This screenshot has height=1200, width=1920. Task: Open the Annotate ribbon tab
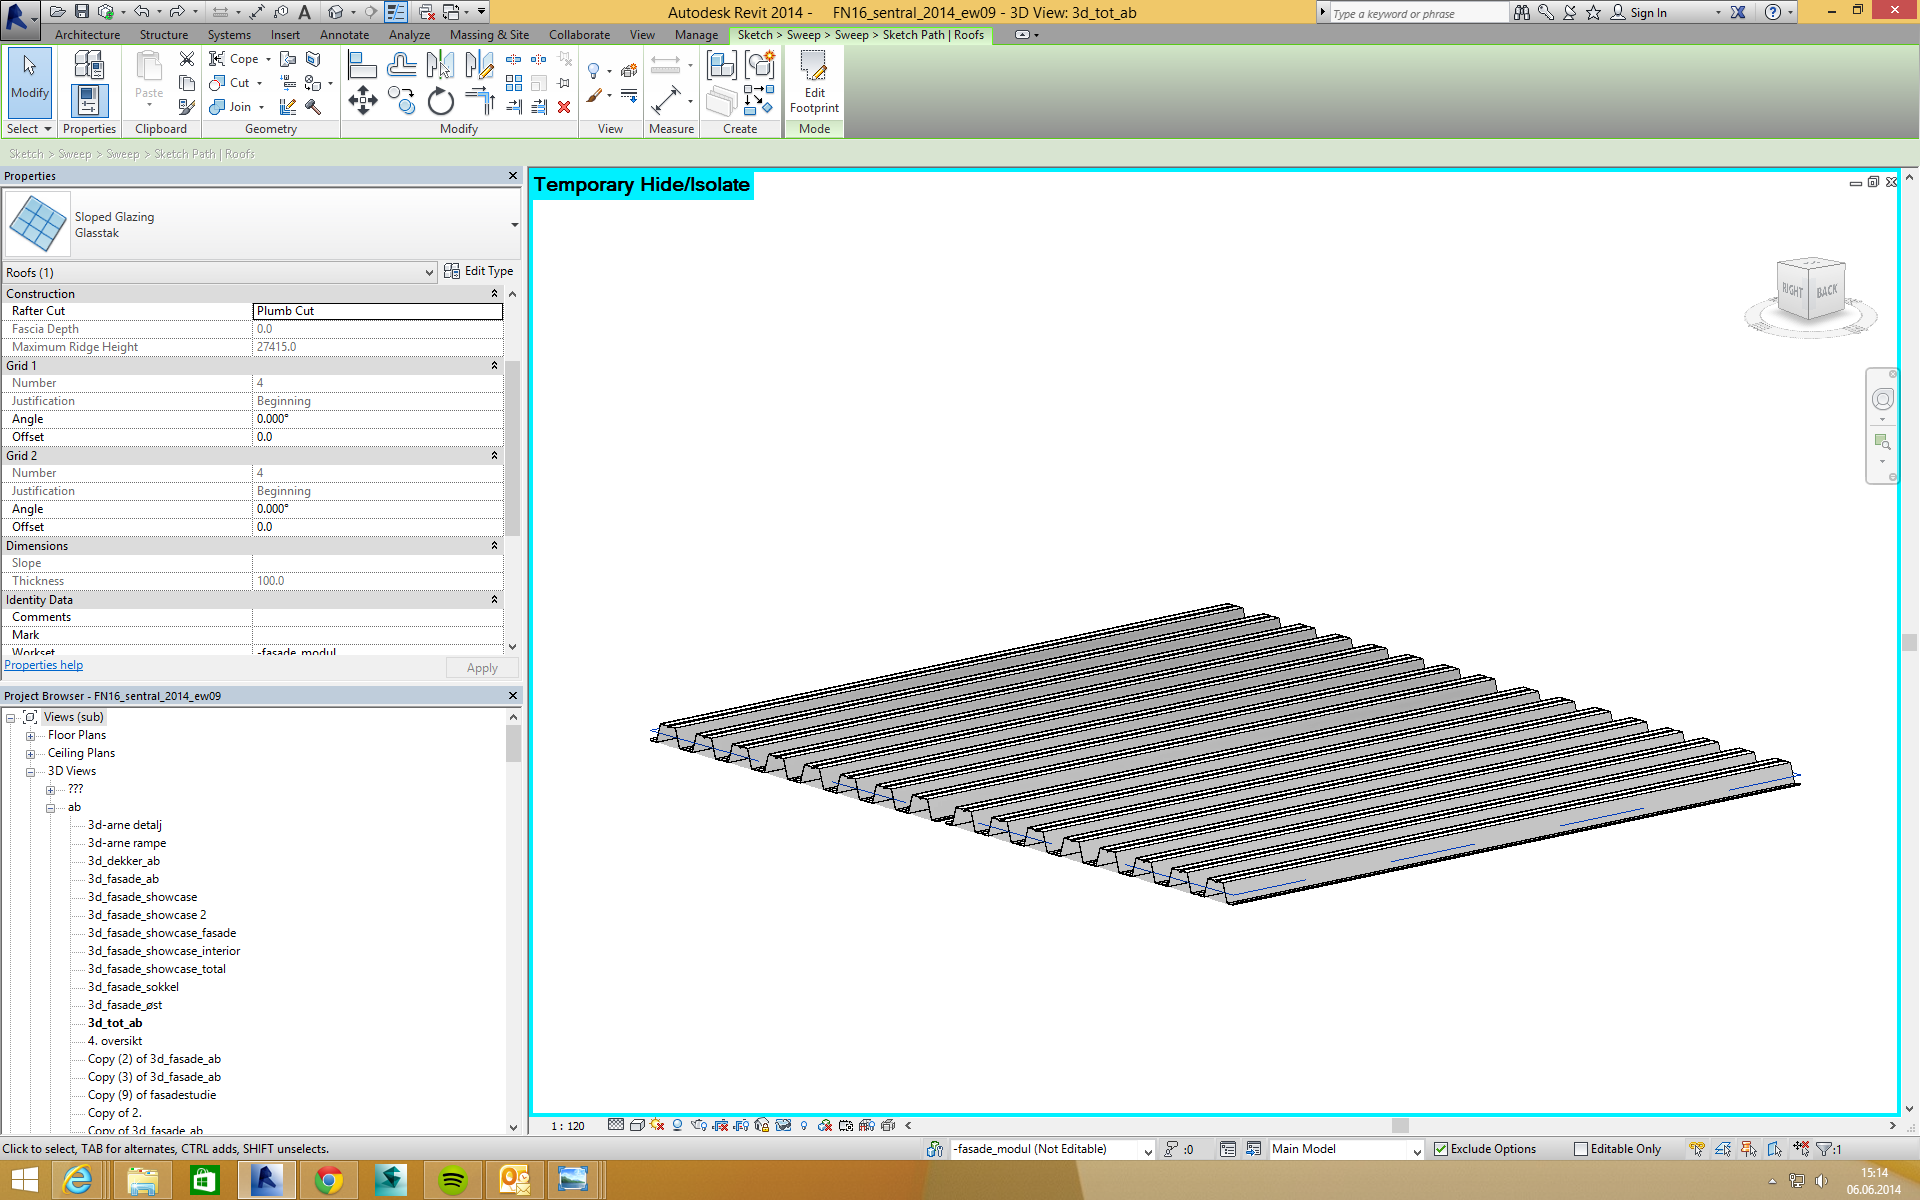pos(344,35)
